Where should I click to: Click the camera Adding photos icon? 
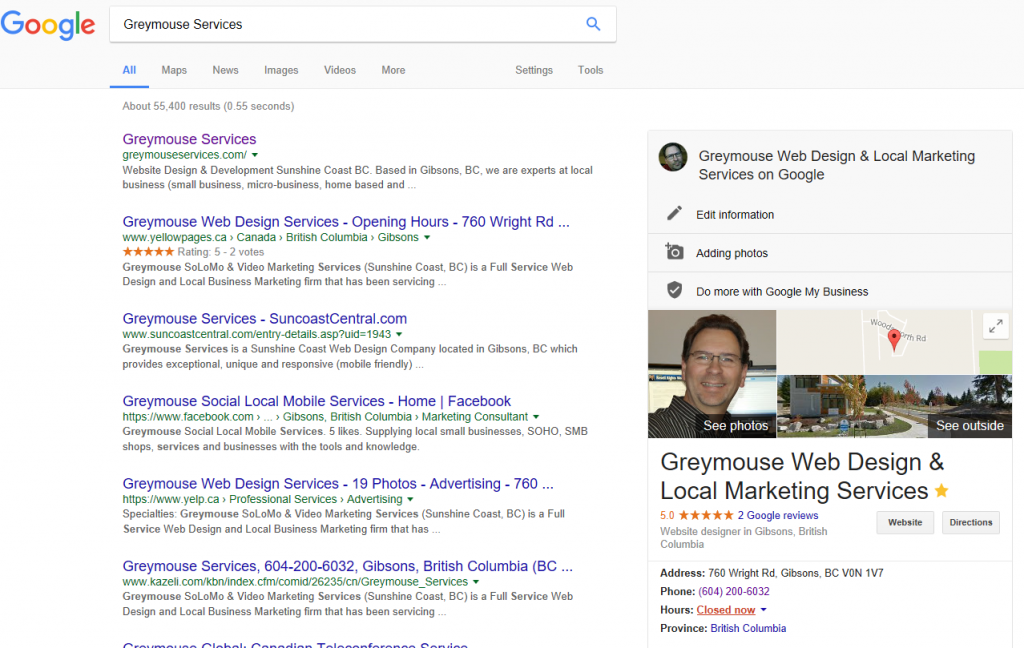click(674, 251)
